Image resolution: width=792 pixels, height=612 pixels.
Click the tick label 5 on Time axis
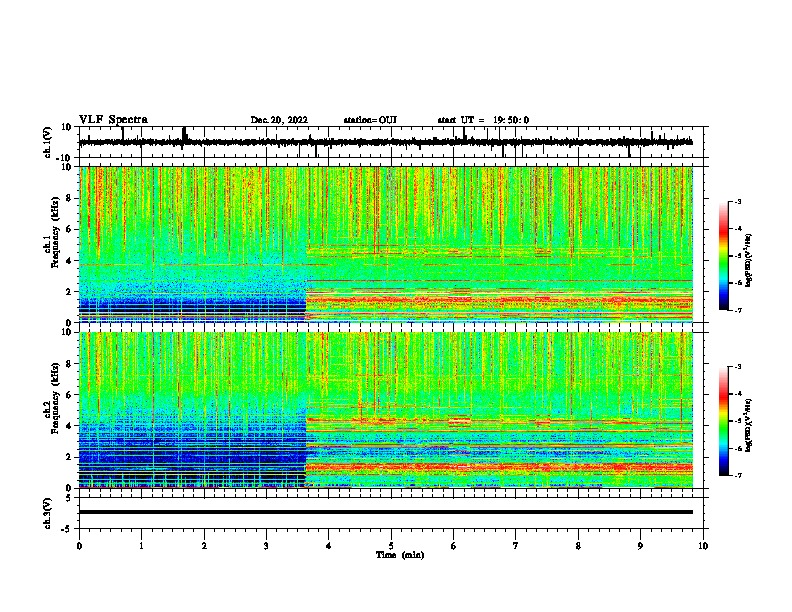tap(391, 546)
